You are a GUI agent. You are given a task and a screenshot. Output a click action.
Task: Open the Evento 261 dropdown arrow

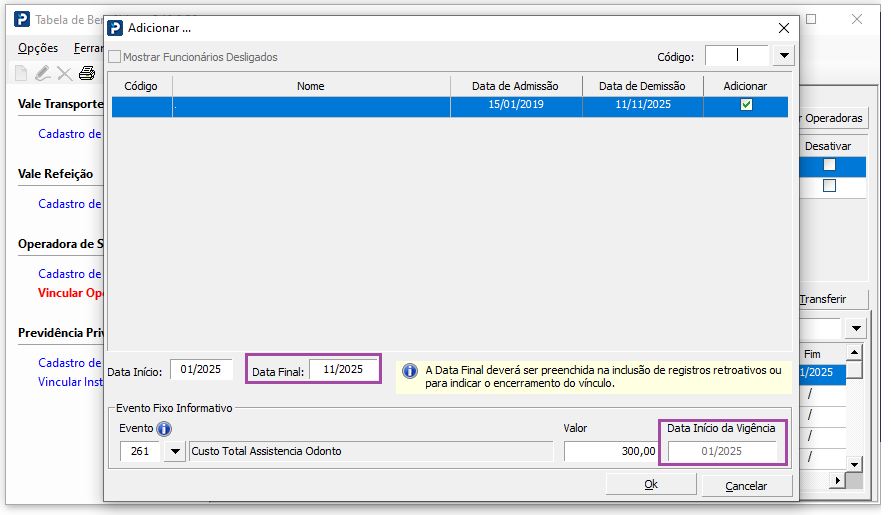[175, 451]
